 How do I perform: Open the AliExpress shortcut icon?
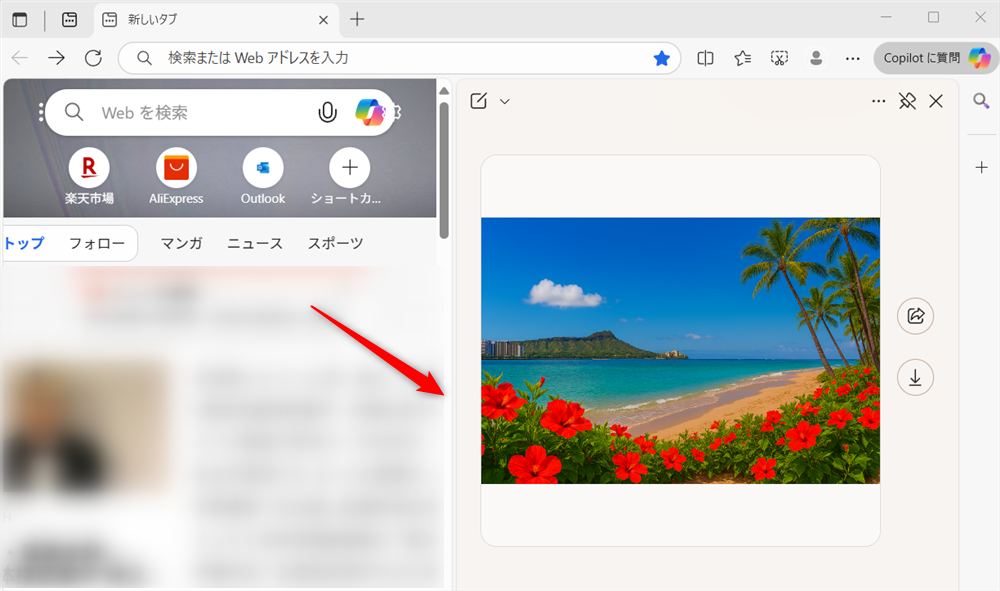coord(175,169)
